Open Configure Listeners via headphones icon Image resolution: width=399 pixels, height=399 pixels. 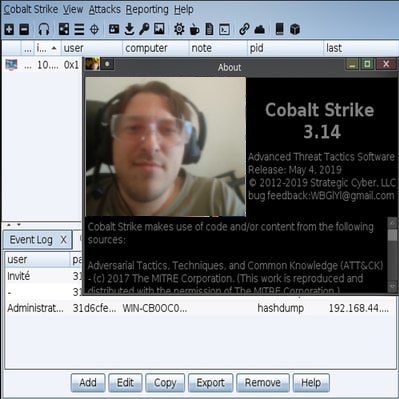point(44,29)
